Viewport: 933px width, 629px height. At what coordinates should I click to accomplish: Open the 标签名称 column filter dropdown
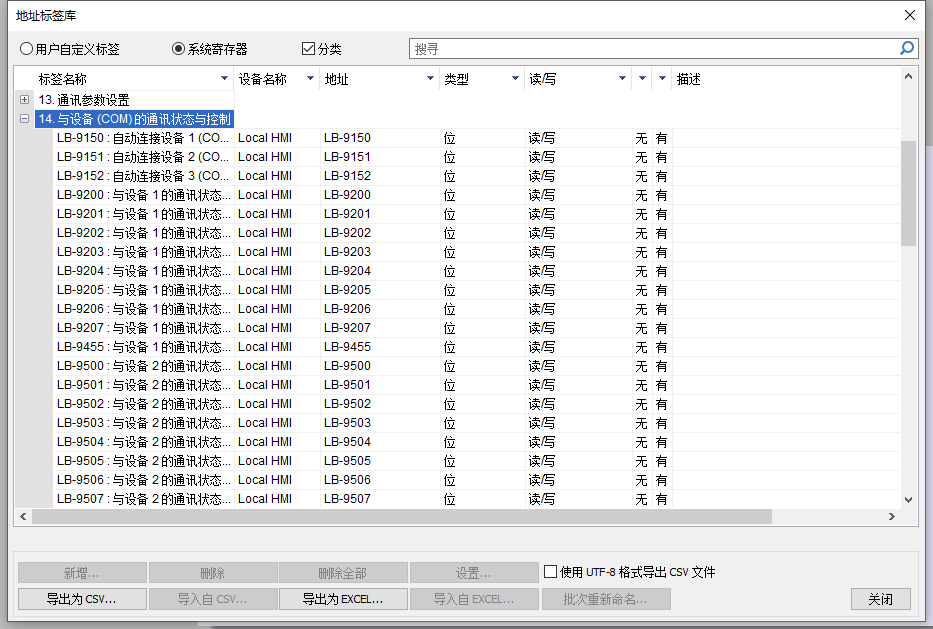224,79
